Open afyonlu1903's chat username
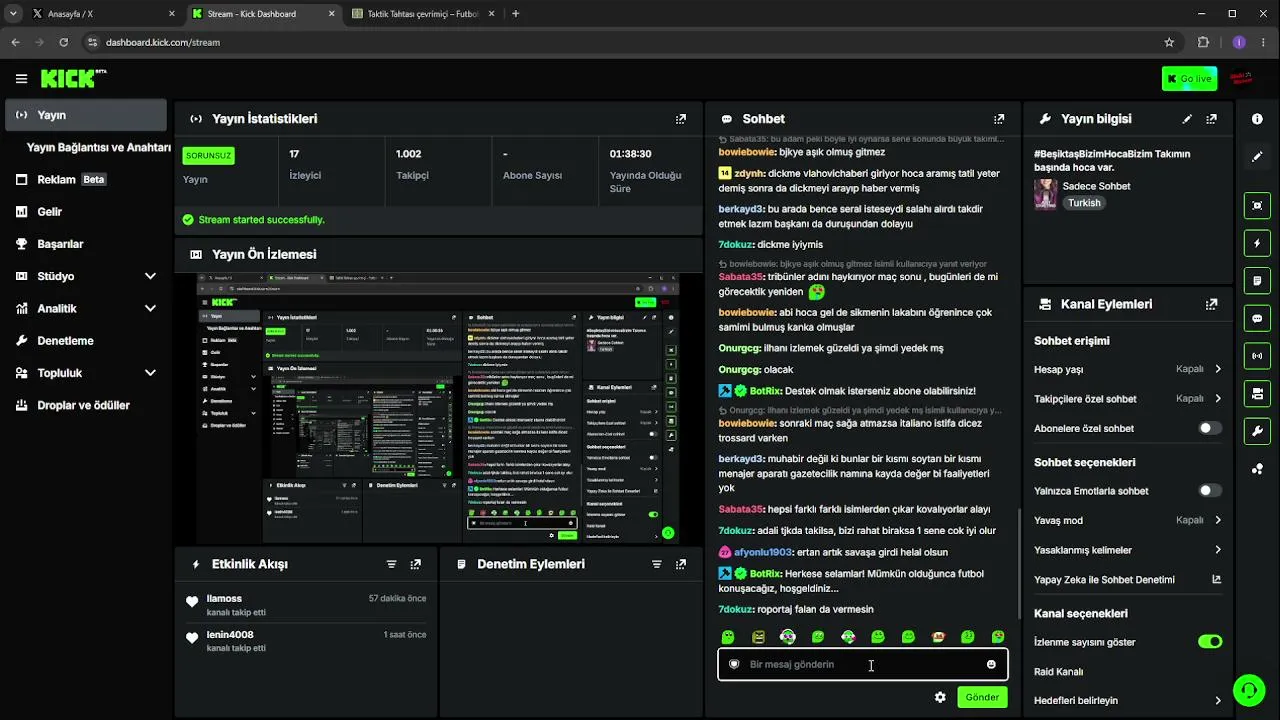Viewport: 1280px width, 720px height. (x=763, y=552)
